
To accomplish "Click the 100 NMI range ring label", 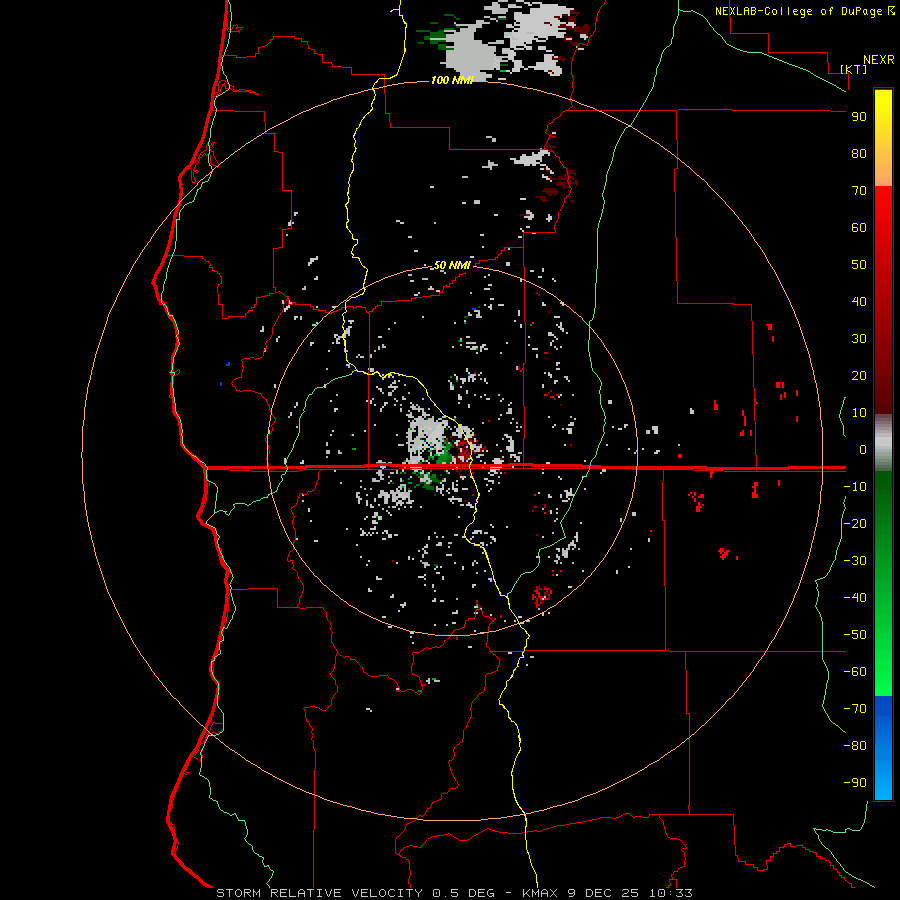I will 452,80.
